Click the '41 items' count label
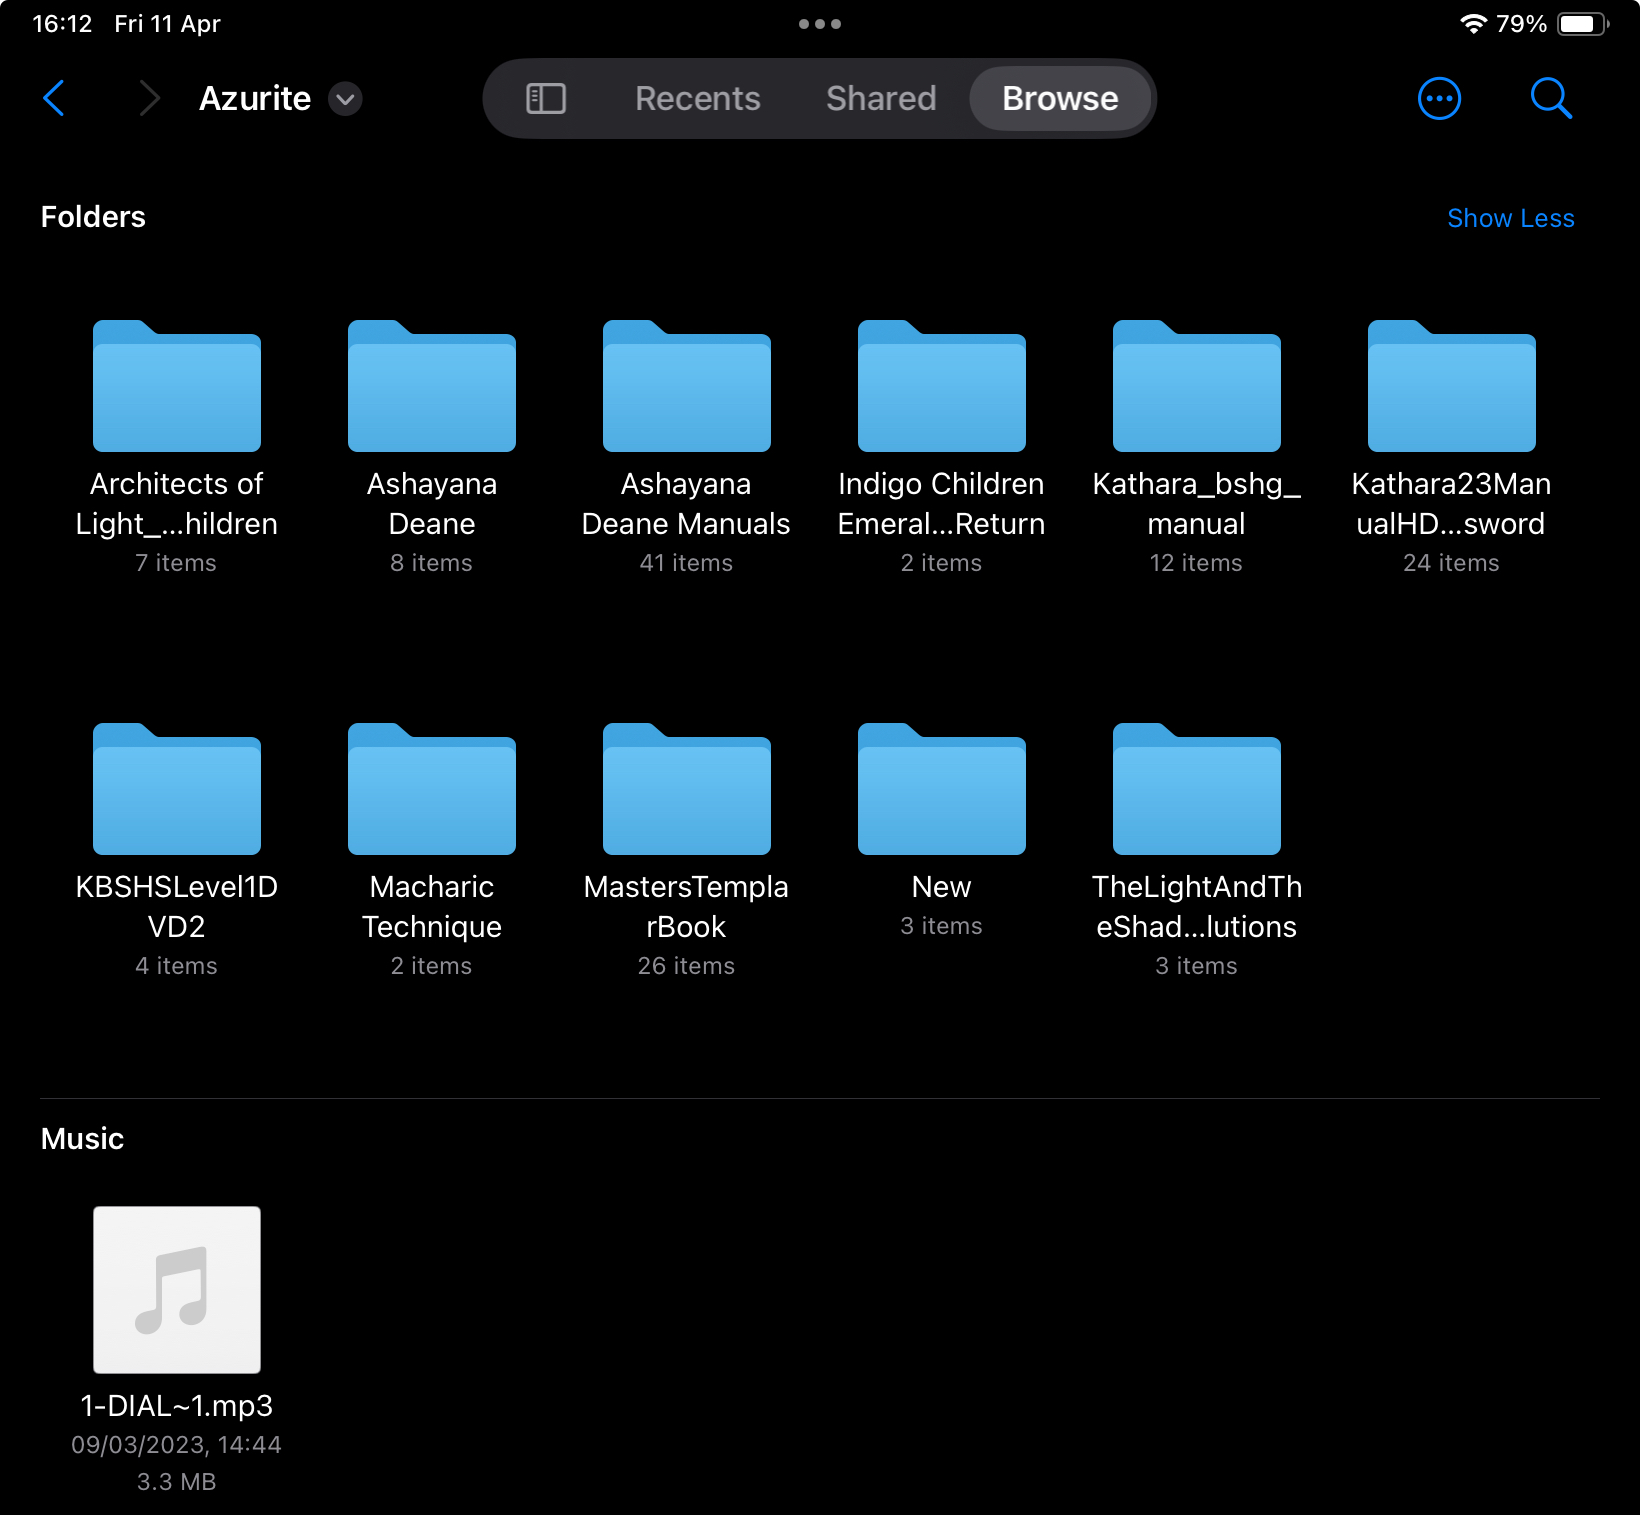 686,563
